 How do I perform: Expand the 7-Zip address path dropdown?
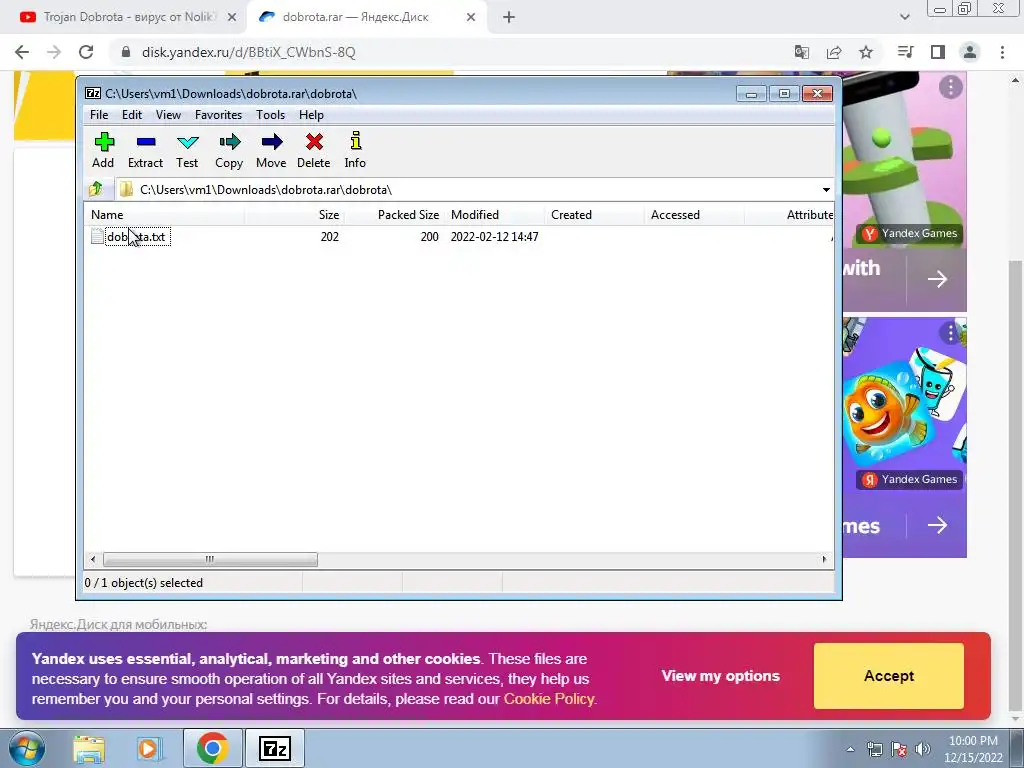(x=826, y=190)
